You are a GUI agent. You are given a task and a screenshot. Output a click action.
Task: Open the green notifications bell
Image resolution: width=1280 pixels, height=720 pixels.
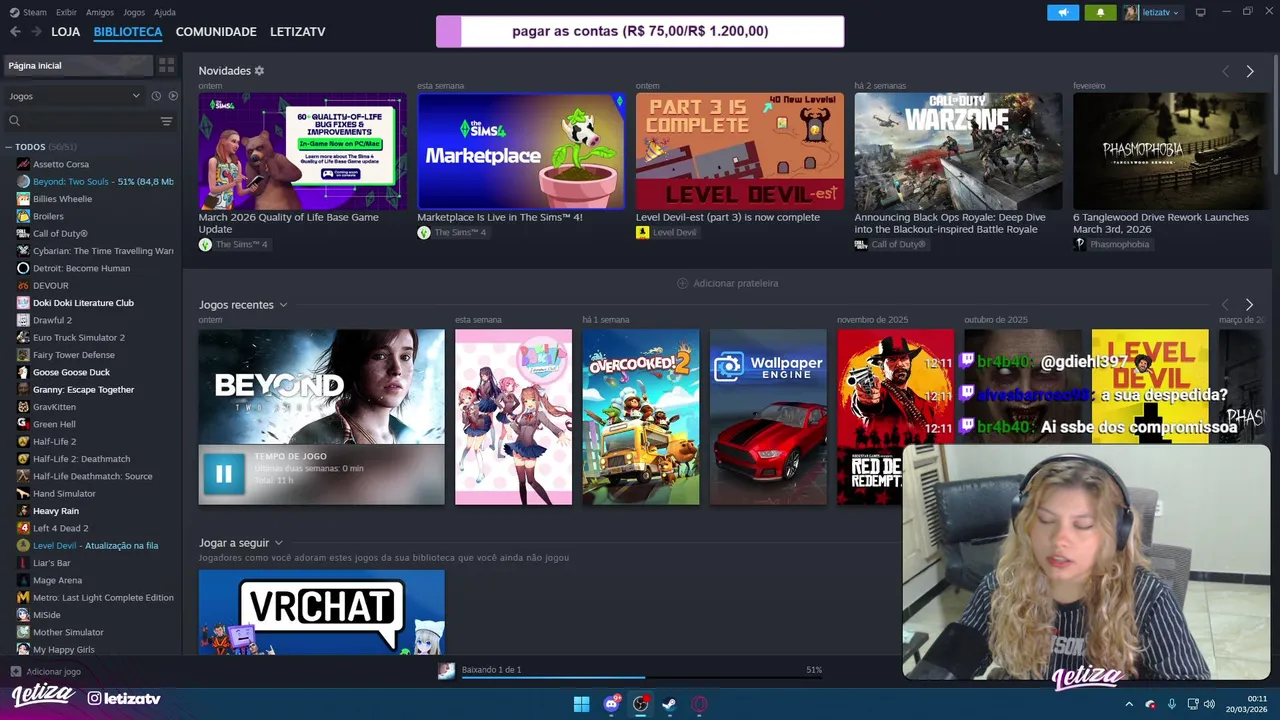[1101, 12]
